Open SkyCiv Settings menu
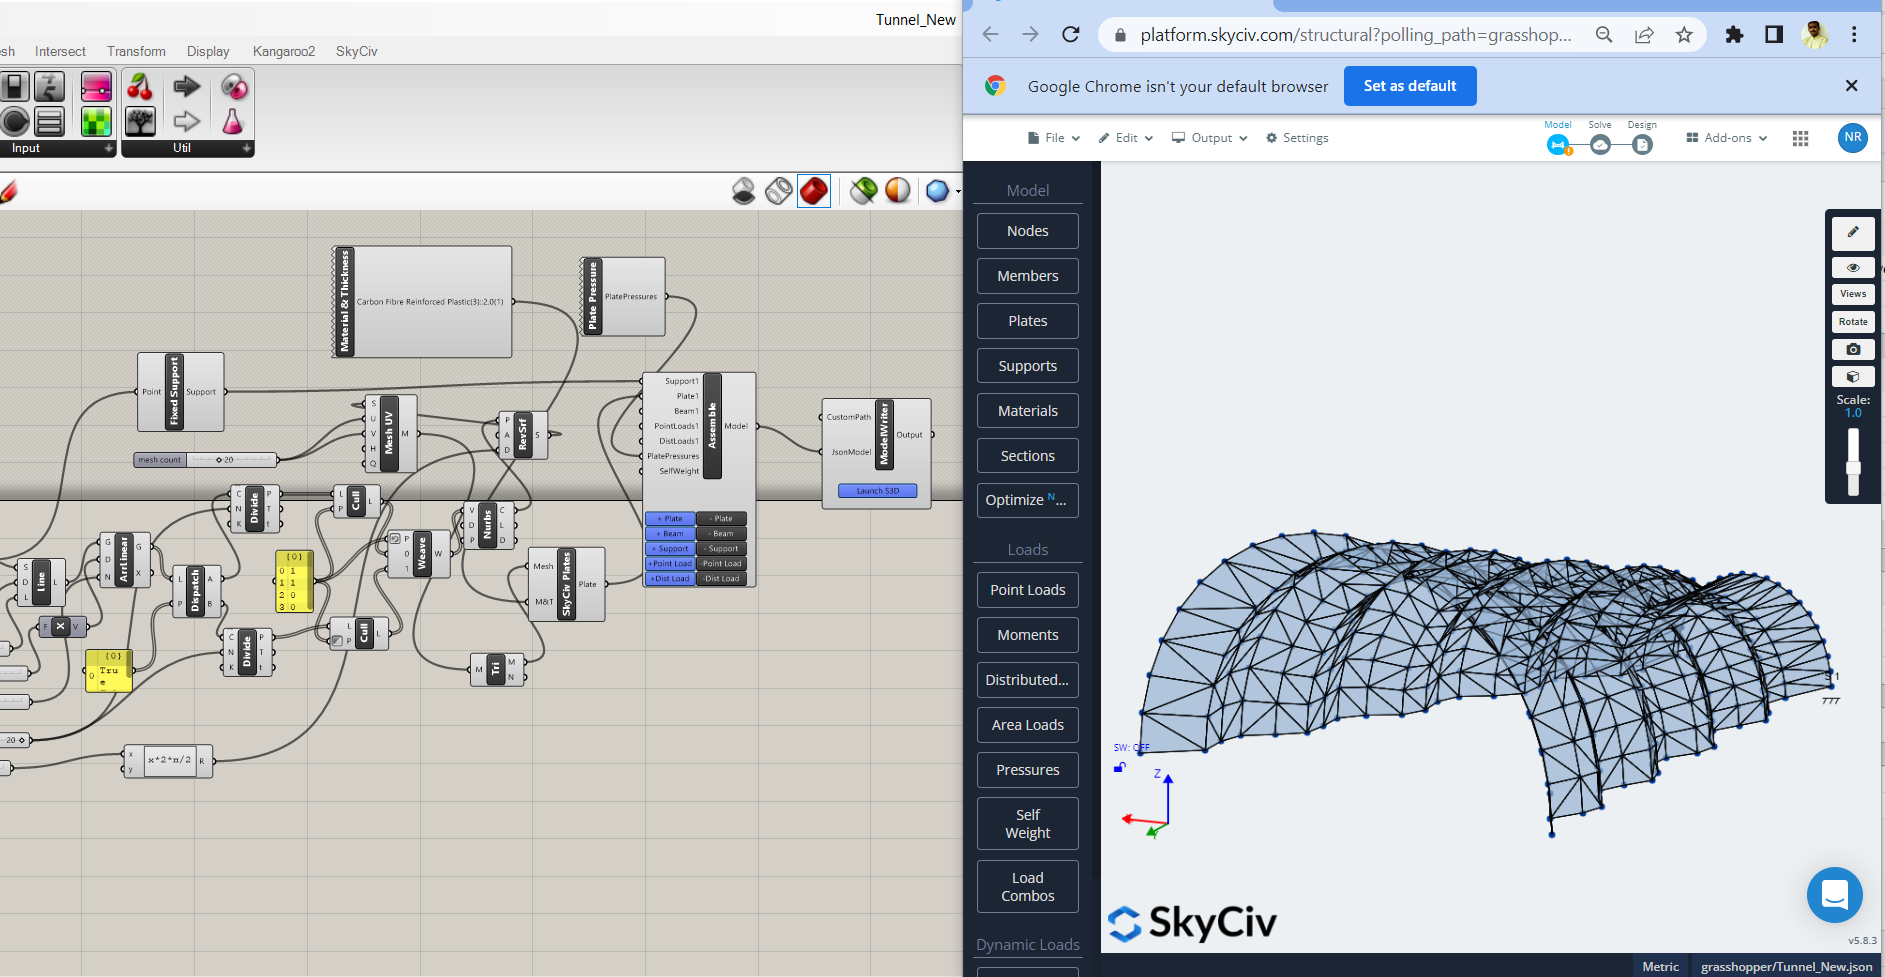1885x977 pixels. (x=1297, y=138)
